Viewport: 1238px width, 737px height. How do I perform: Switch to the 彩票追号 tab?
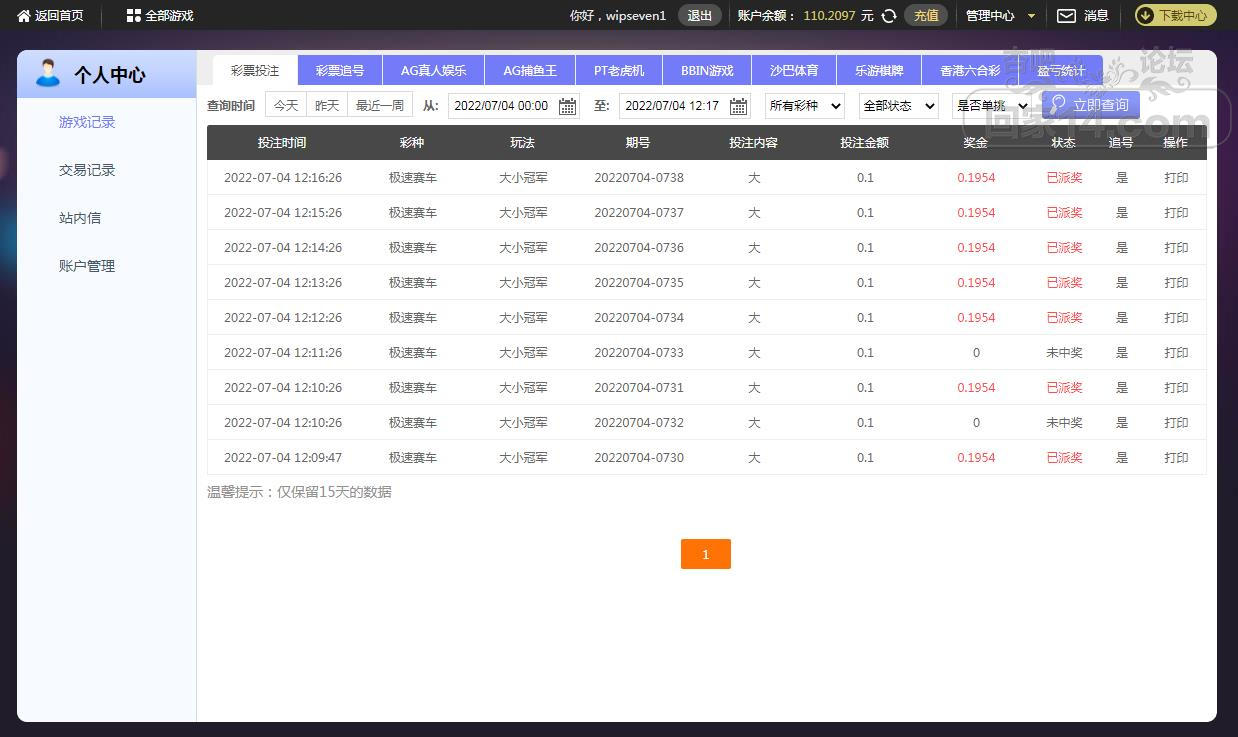tap(340, 71)
